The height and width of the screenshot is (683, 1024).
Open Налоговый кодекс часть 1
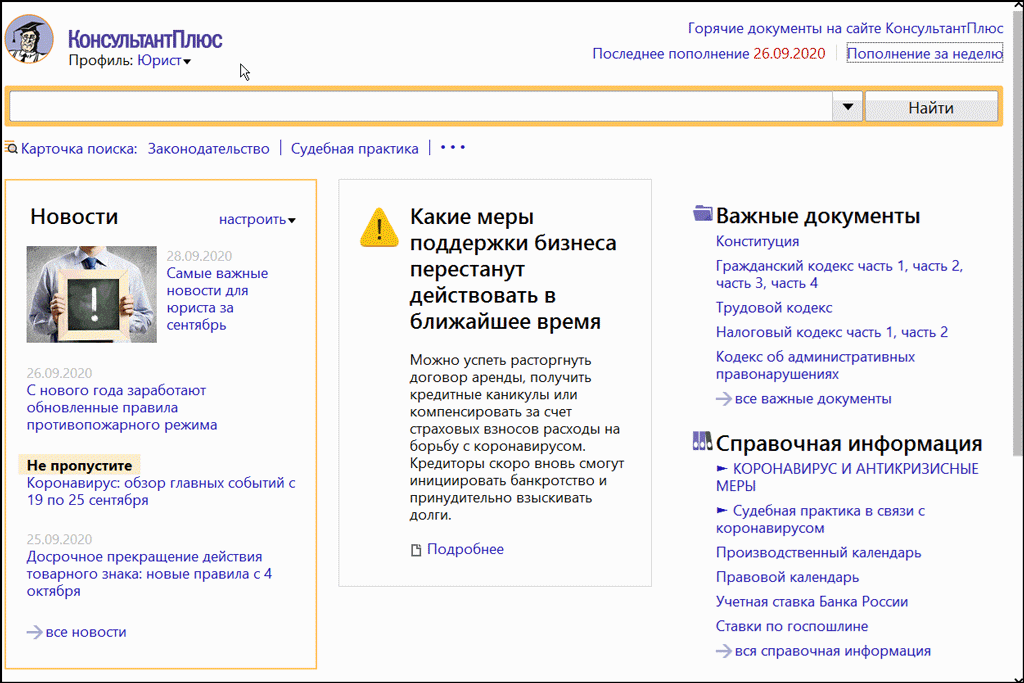click(x=805, y=332)
